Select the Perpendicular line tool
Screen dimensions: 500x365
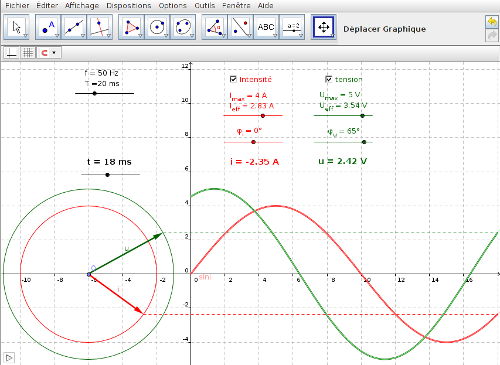coord(100,27)
